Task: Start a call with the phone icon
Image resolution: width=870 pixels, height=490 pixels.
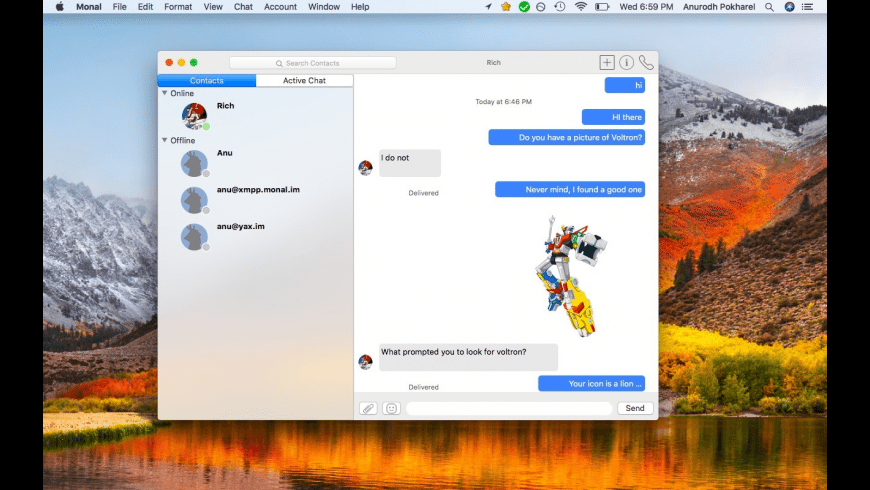Action: pos(646,62)
